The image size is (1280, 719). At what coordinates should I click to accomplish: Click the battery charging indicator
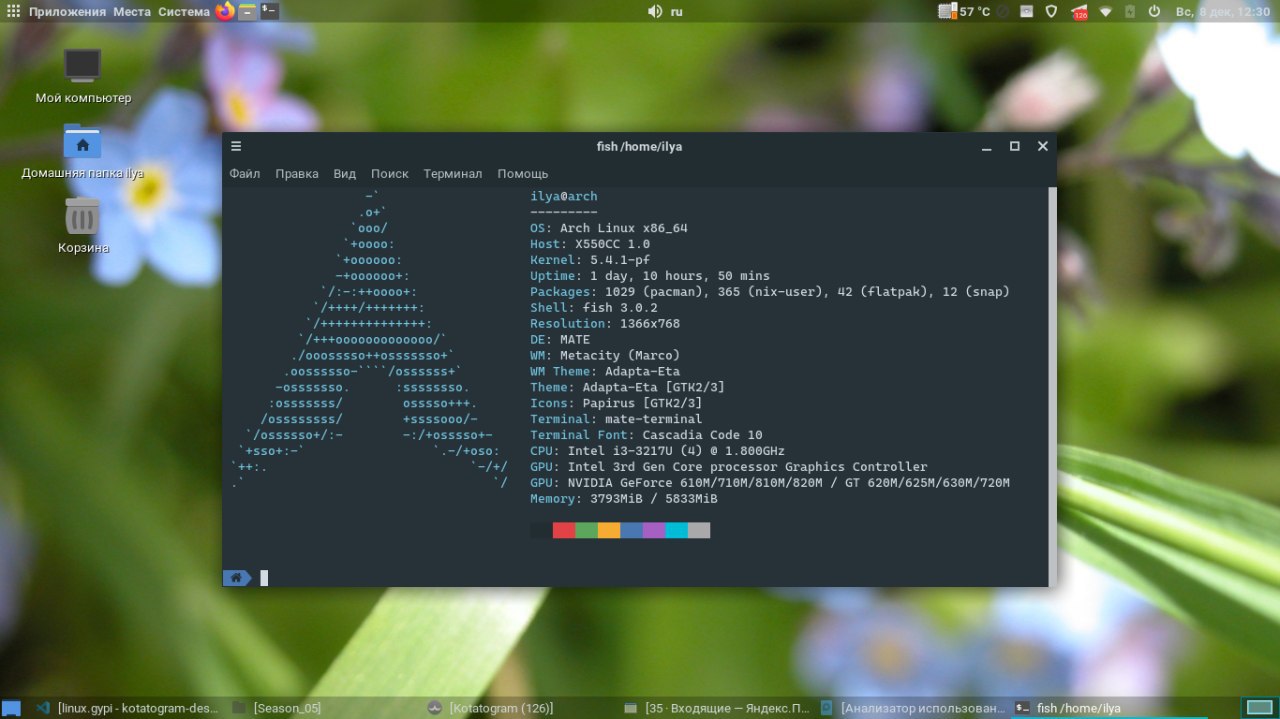1129,12
